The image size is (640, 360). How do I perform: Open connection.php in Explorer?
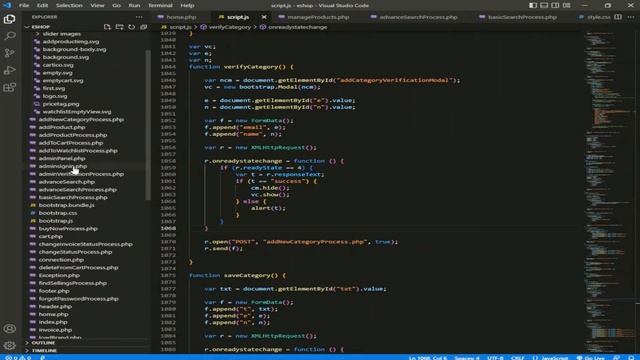click(61, 260)
